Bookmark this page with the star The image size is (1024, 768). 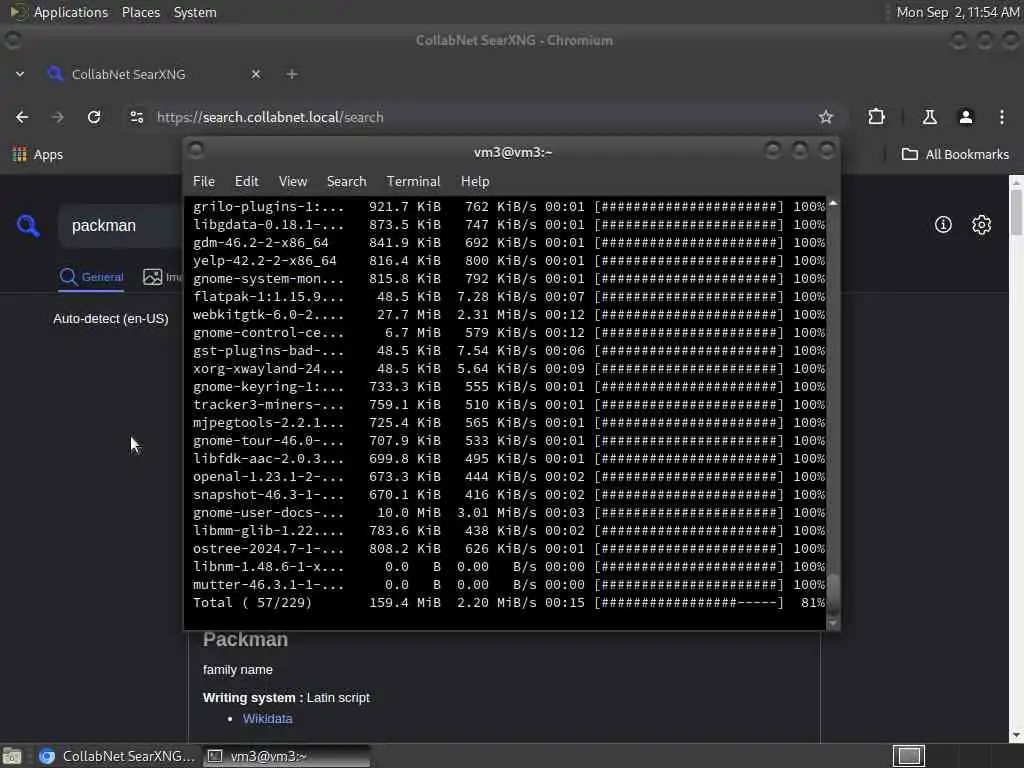pos(825,117)
